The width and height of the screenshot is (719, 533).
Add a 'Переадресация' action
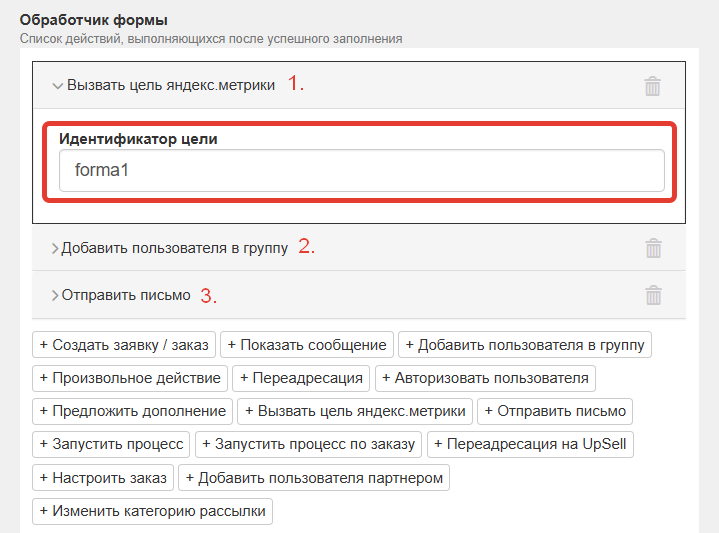(302, 378)
